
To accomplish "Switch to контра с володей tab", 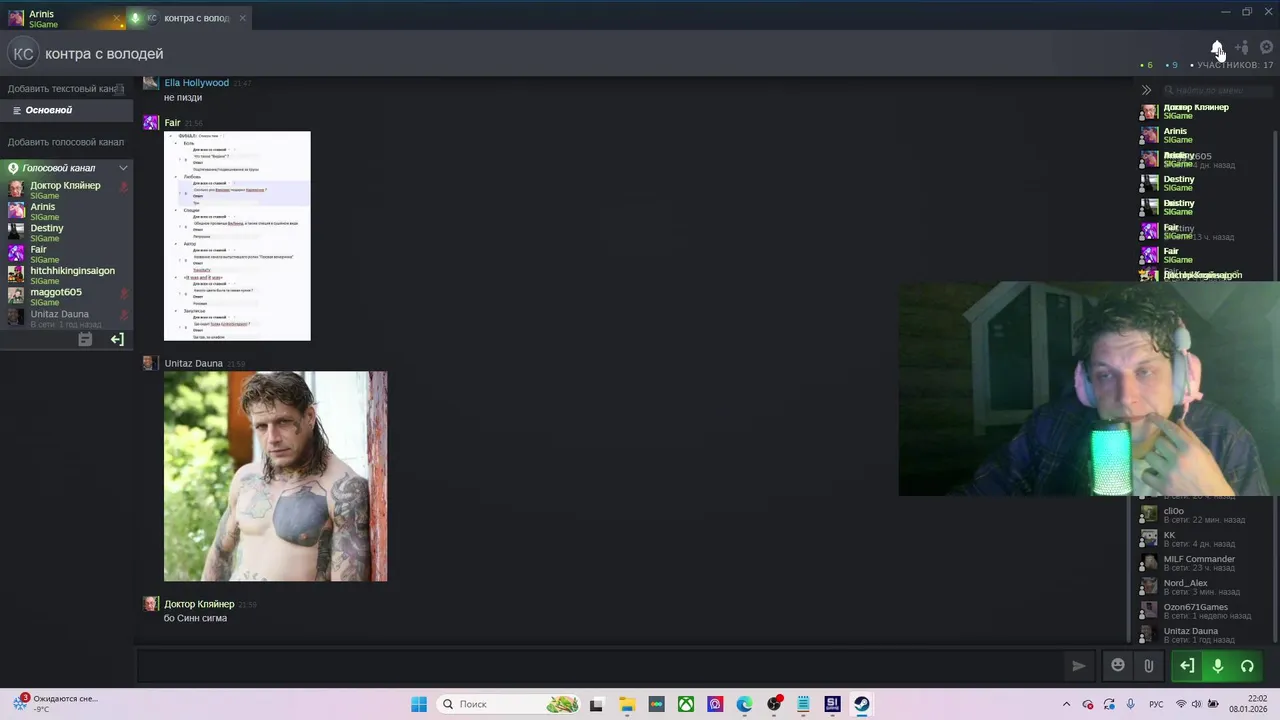I will tap(188, 18).
